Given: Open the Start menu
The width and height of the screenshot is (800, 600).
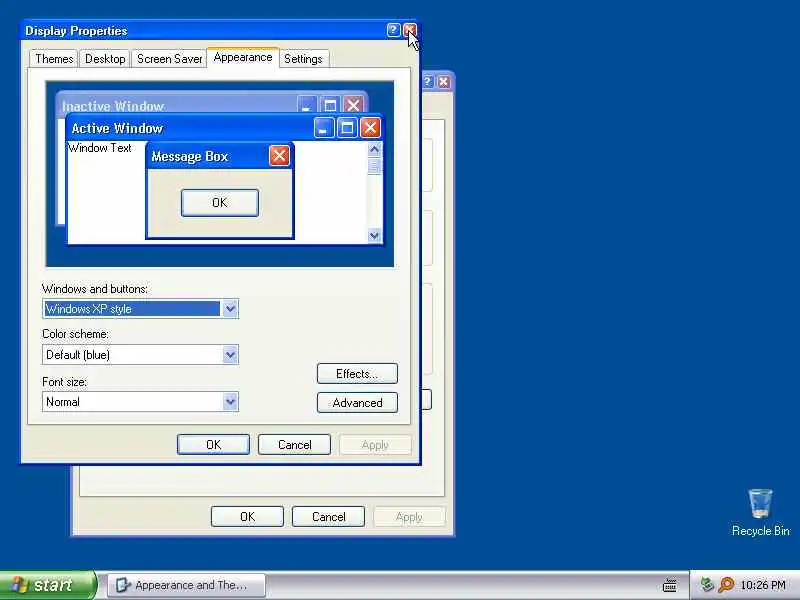Looking at the screenshot, I should pos(48,585).
